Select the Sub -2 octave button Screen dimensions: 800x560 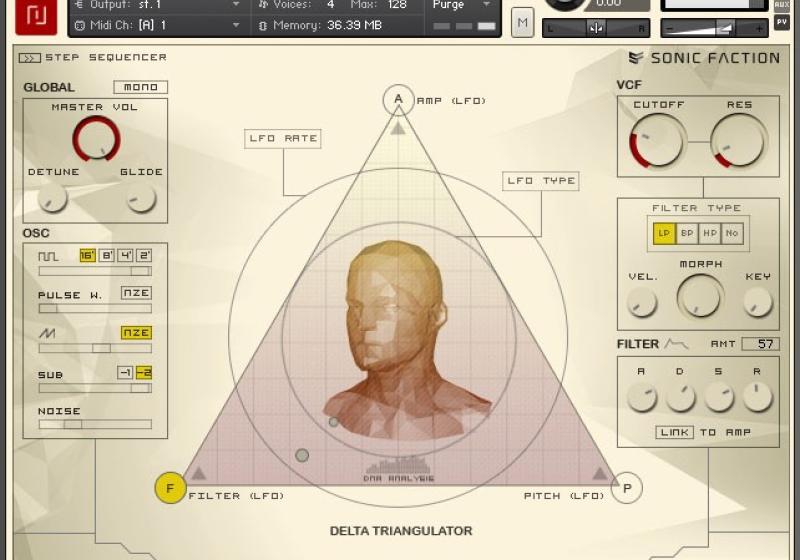point(144,373)
